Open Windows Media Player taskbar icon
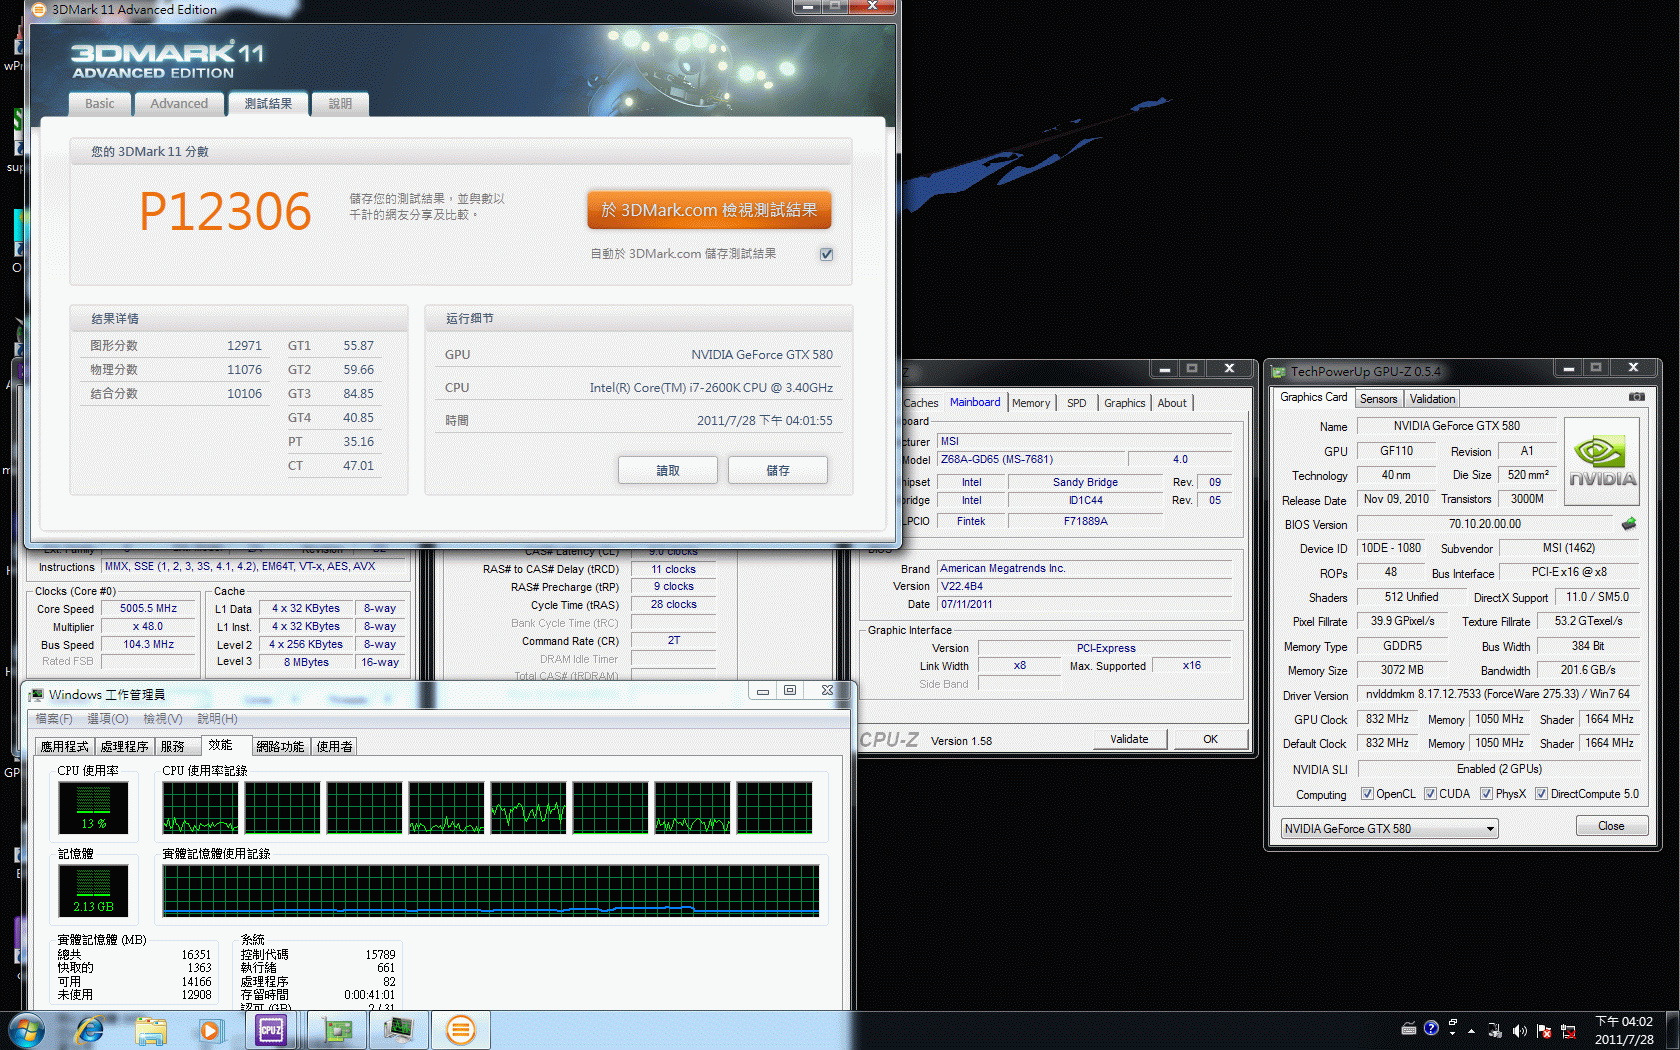This screenshot has width=1680, height=1050. pyautogui.click(x=210, y=1030)
